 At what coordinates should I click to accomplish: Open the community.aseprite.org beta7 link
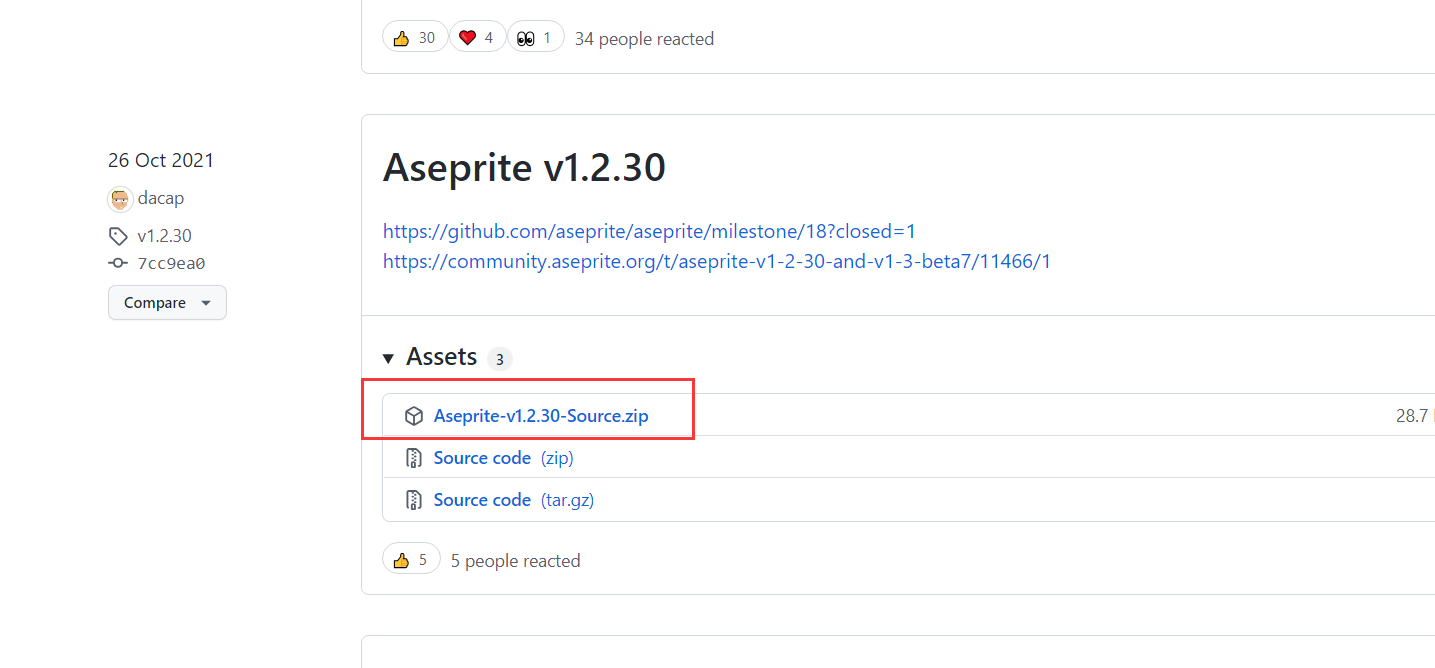click(x=716, y=261)
